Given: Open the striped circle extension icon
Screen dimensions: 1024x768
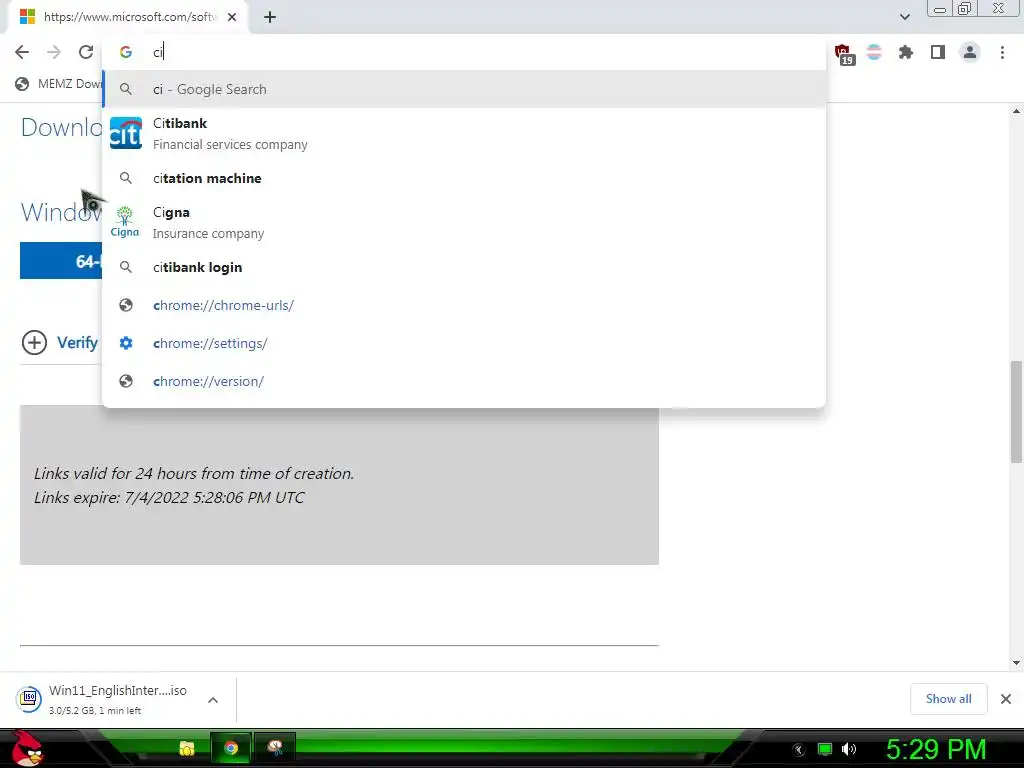Looking at the screenshot, I should [x=874, y=52].
